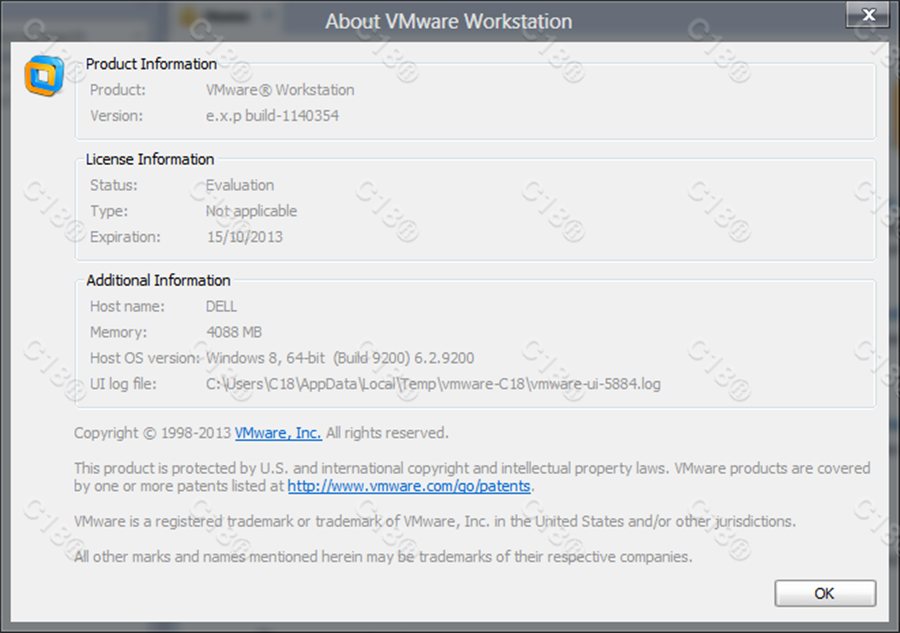Image resolution: width=900 pixels, height=633 pixels.
Task: Select the Additional Information group heading
Action: click(158, 280)
